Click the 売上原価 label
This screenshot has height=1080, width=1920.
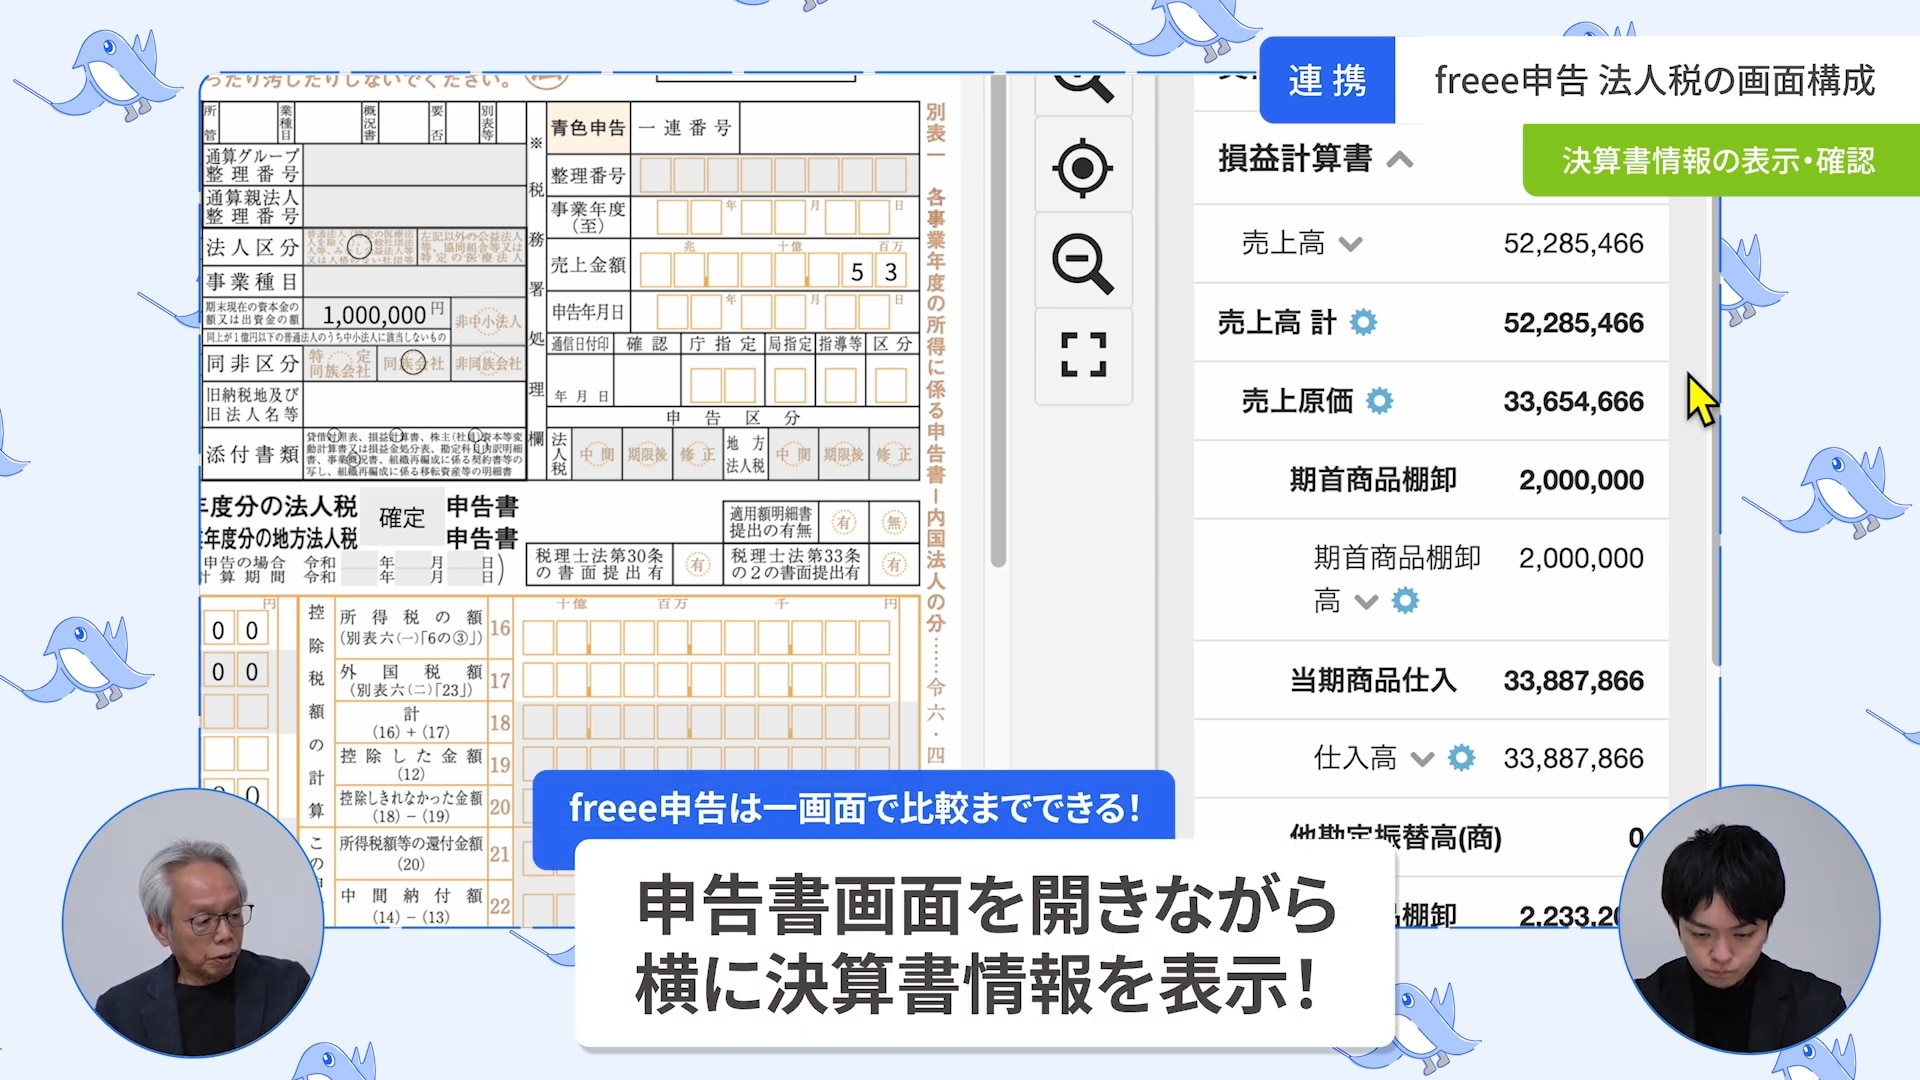pos(1297,401)
